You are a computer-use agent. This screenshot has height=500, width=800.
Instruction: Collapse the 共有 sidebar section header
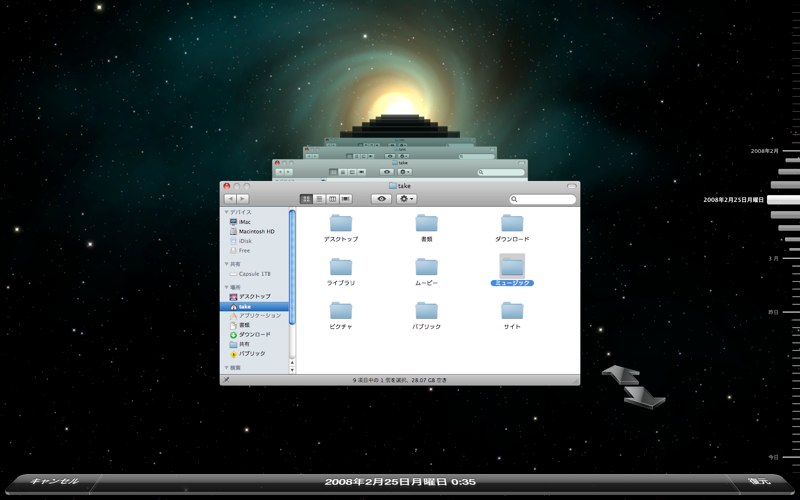pos(227,264)
